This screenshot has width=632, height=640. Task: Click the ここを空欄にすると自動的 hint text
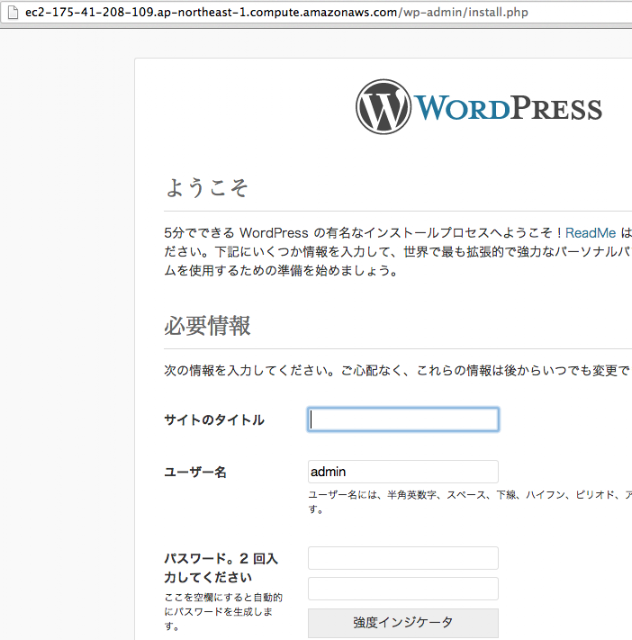tap(223, 611)
